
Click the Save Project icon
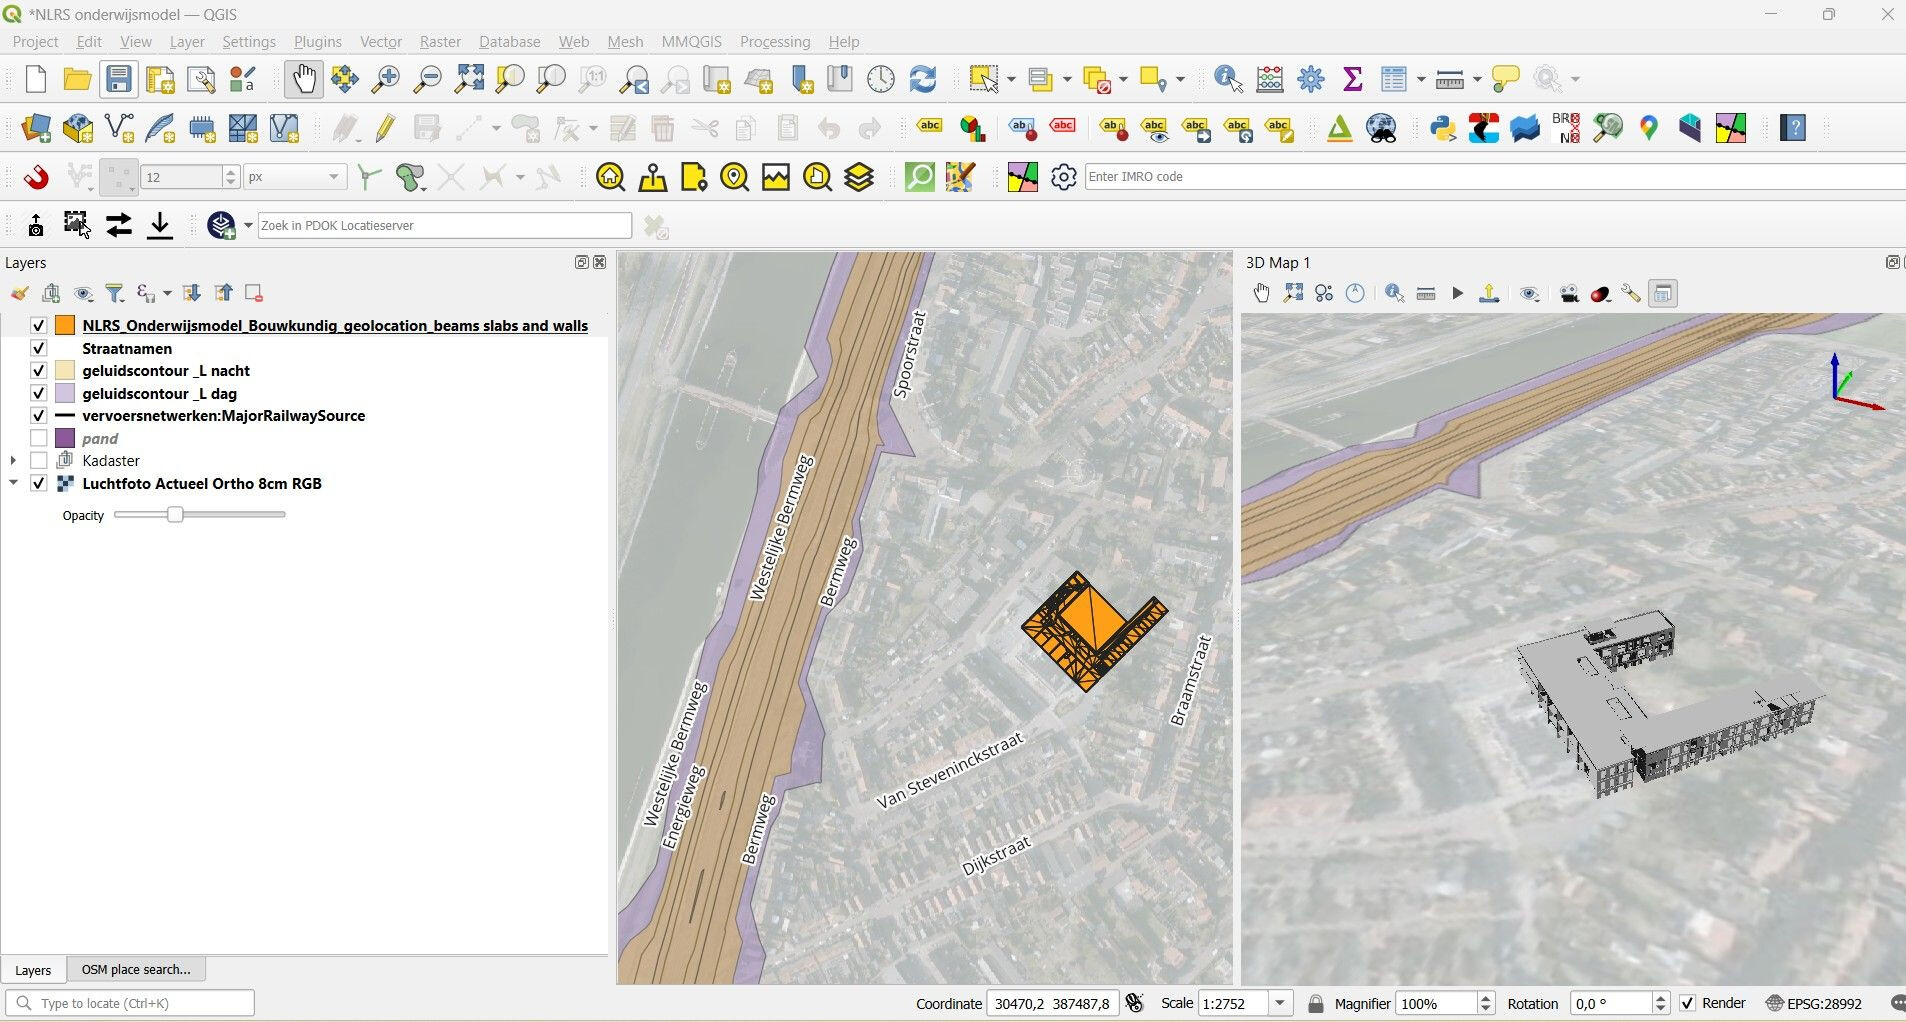pyautogui.click(x=119, y=79)
